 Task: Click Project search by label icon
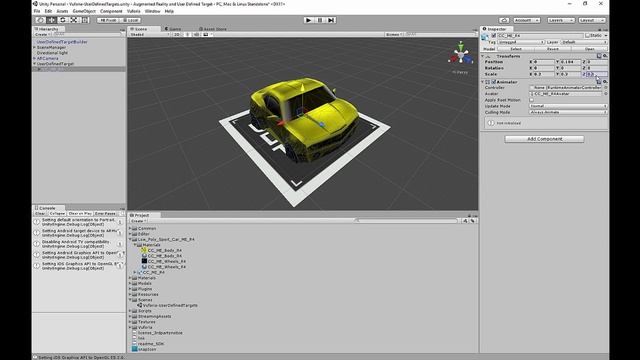point(473,221)
